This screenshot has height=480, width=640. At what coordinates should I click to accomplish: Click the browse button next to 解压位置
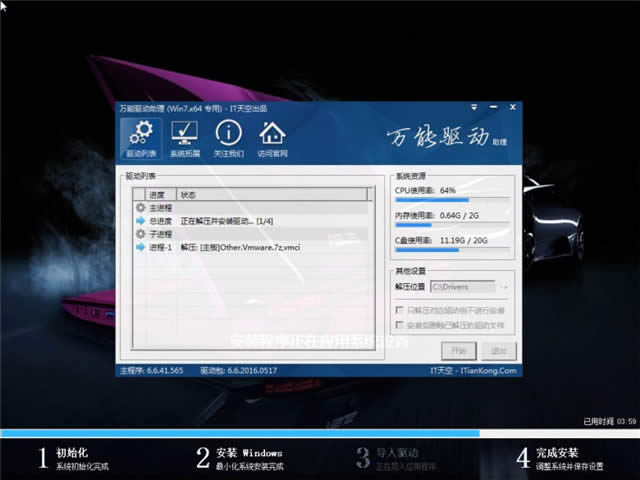point(504,287)
